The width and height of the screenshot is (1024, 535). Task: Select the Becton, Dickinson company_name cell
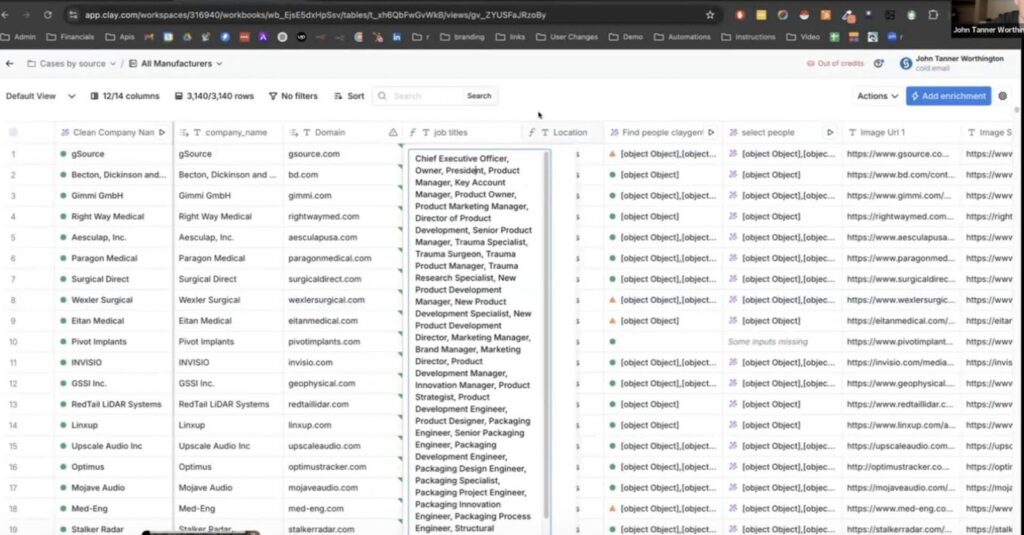[228, 174]
